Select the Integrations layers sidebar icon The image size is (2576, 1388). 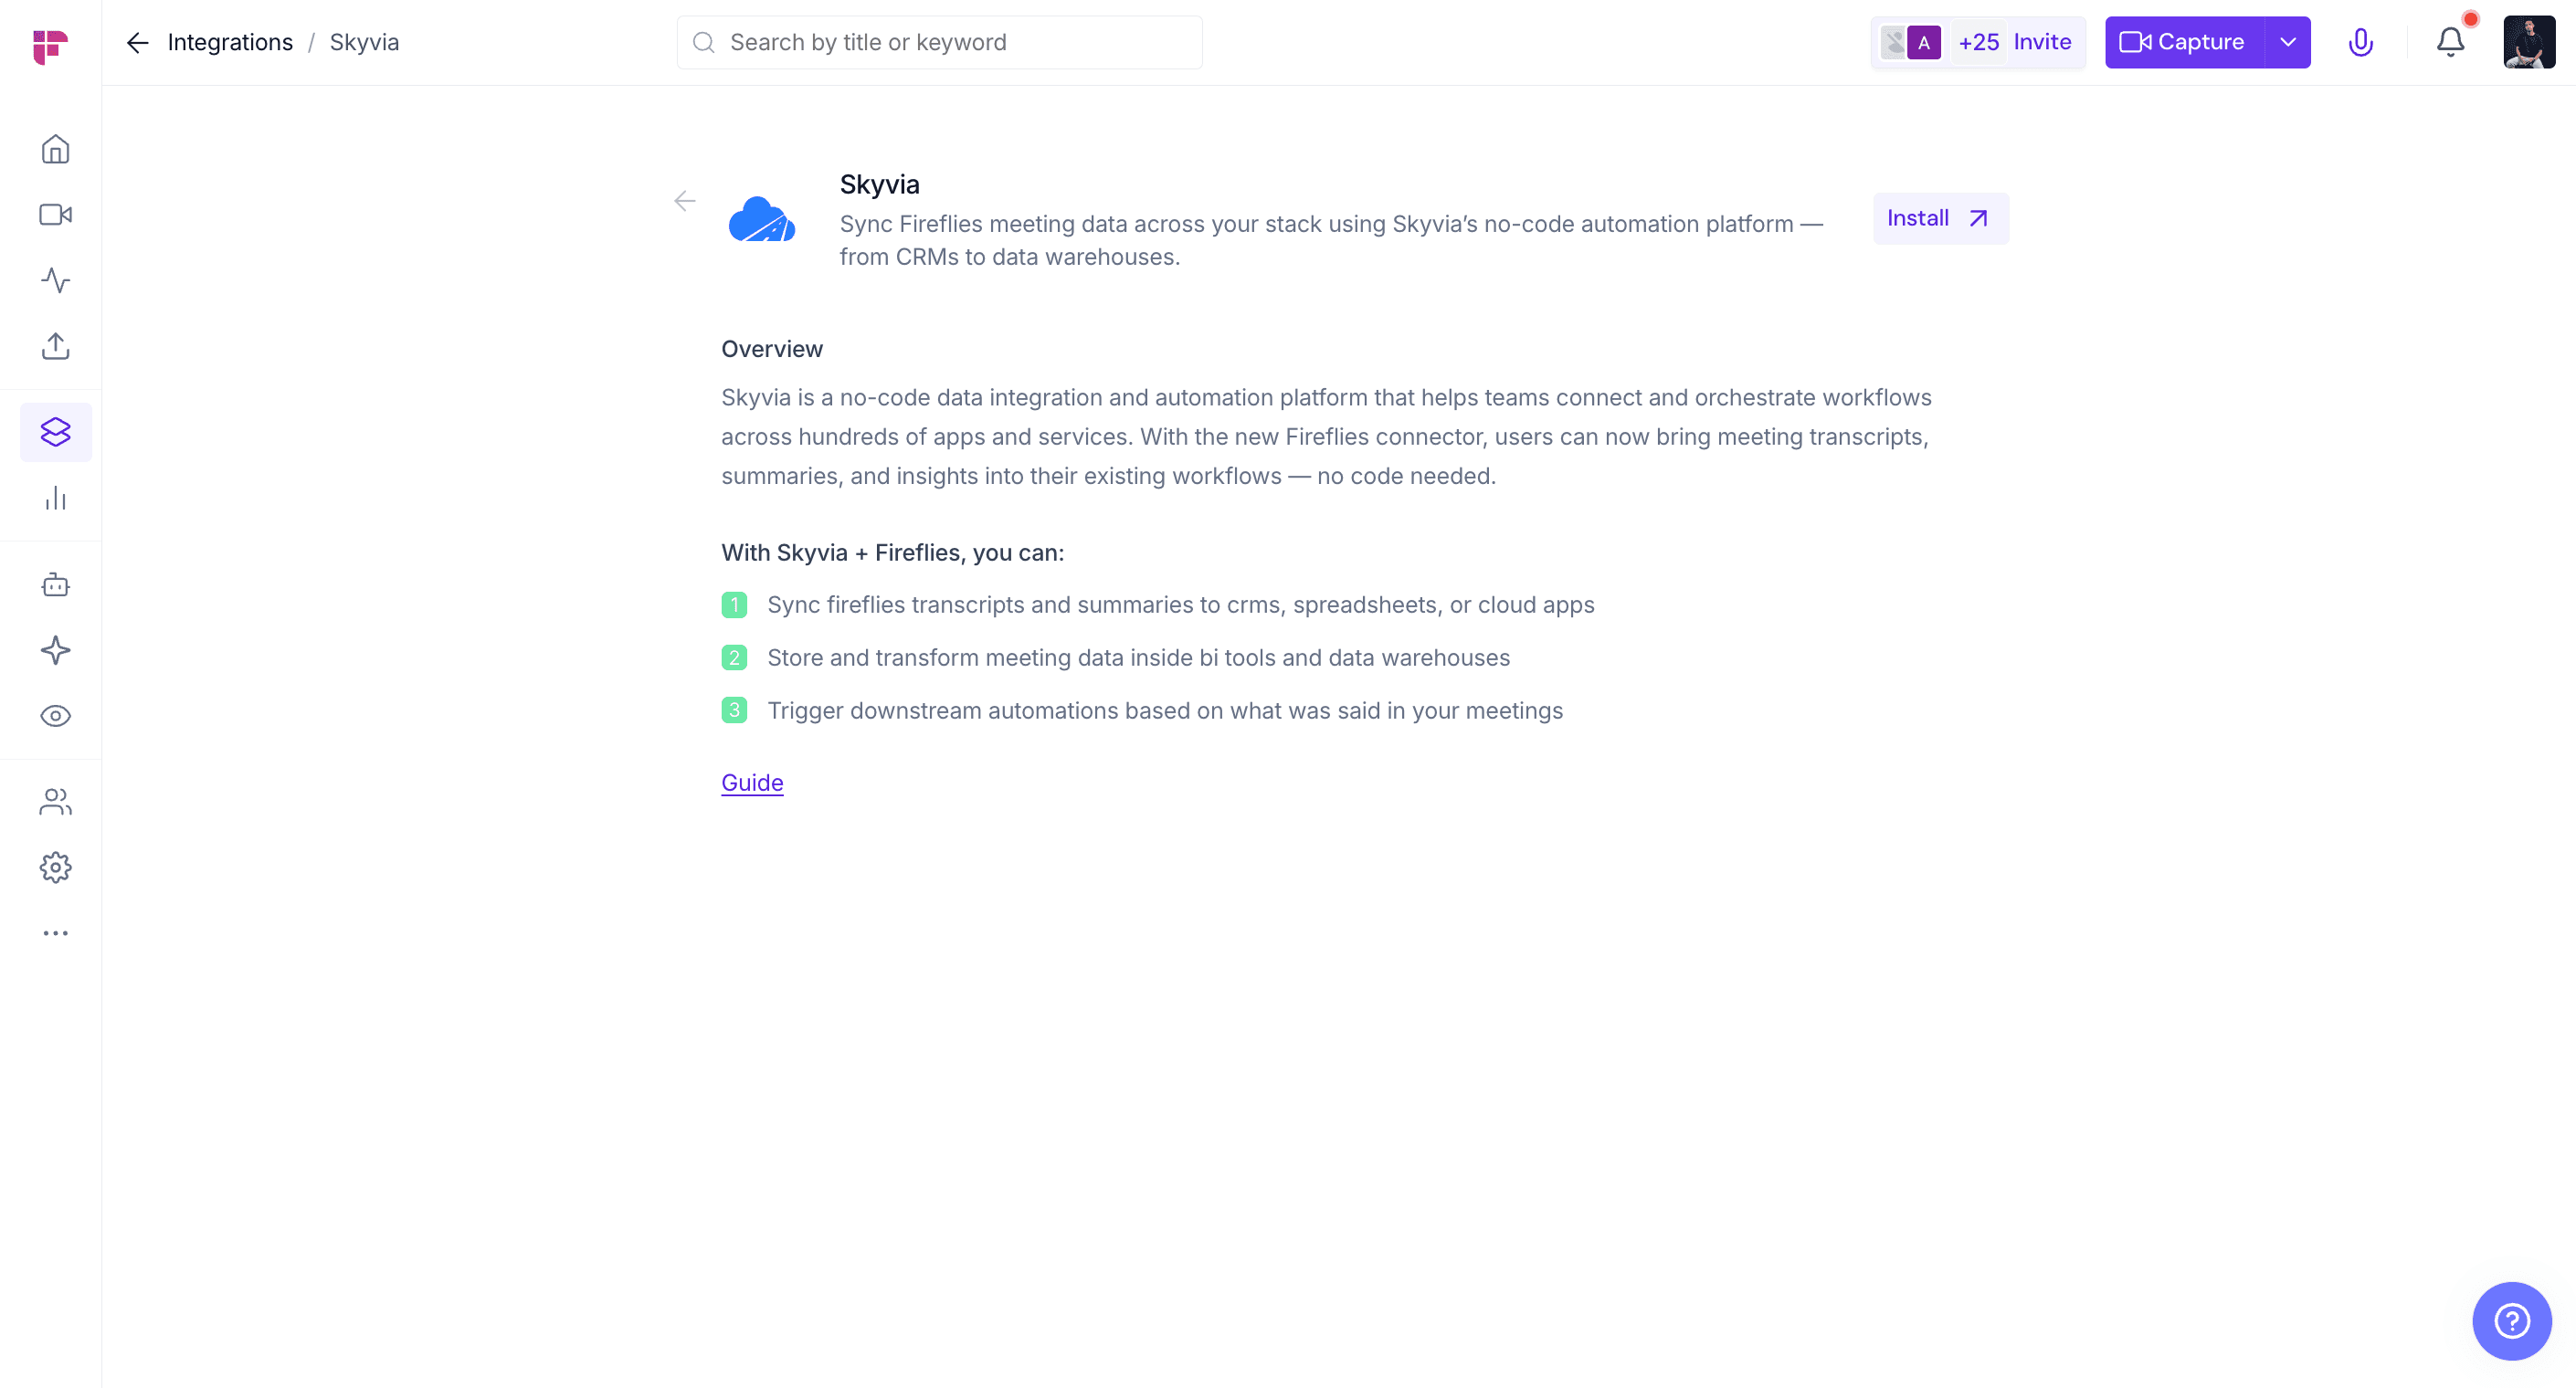coord(55,432)
